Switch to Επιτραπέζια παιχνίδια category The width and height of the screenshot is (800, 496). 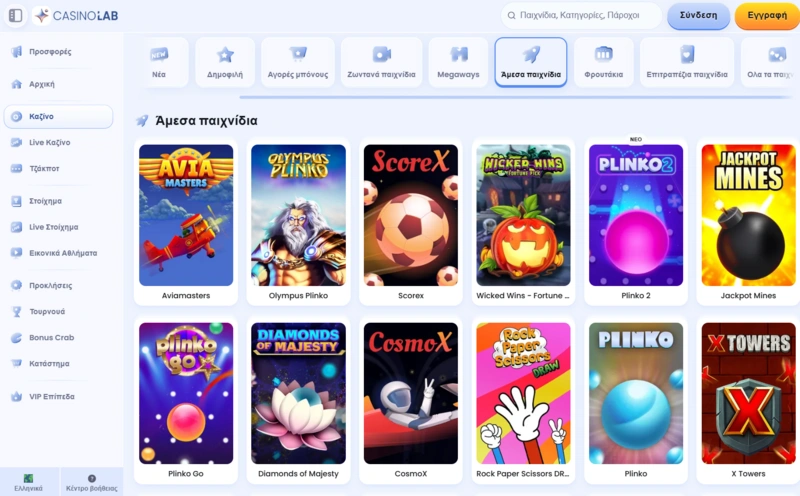[687, 62]
